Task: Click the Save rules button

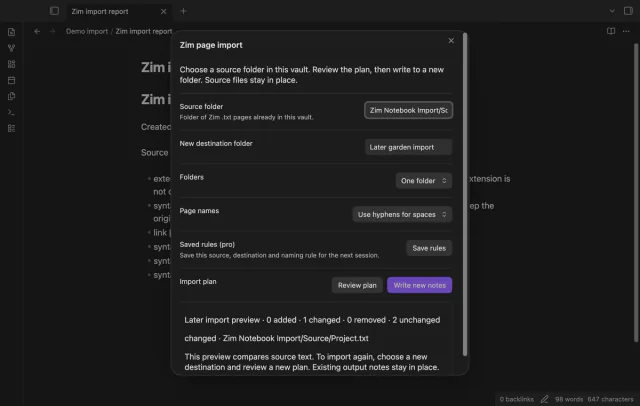Action: [429, 248]
